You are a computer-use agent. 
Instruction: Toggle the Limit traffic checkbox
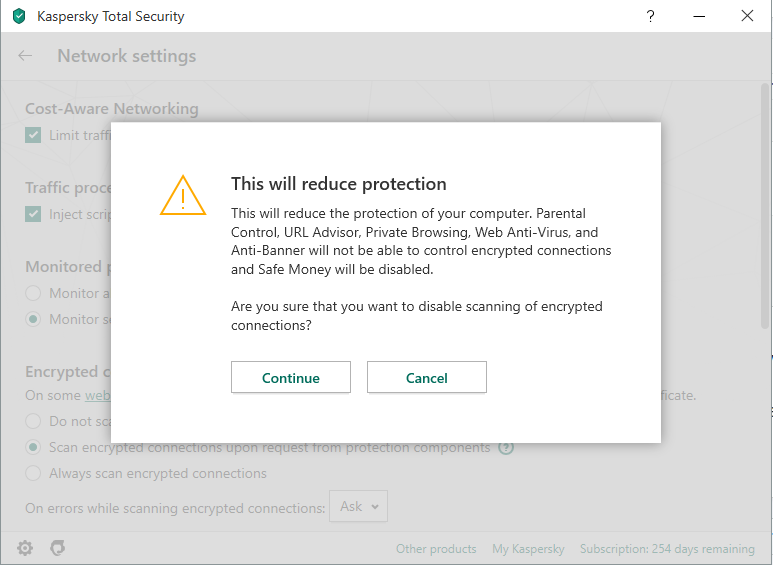(34, 135)
